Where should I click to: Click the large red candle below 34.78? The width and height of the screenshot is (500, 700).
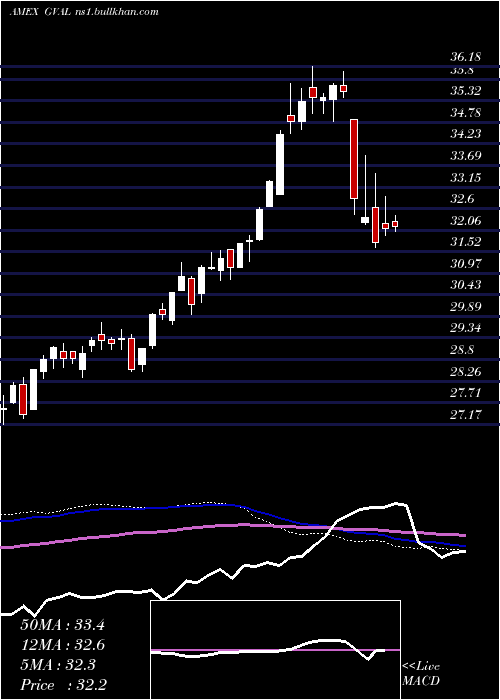[354, 159]
